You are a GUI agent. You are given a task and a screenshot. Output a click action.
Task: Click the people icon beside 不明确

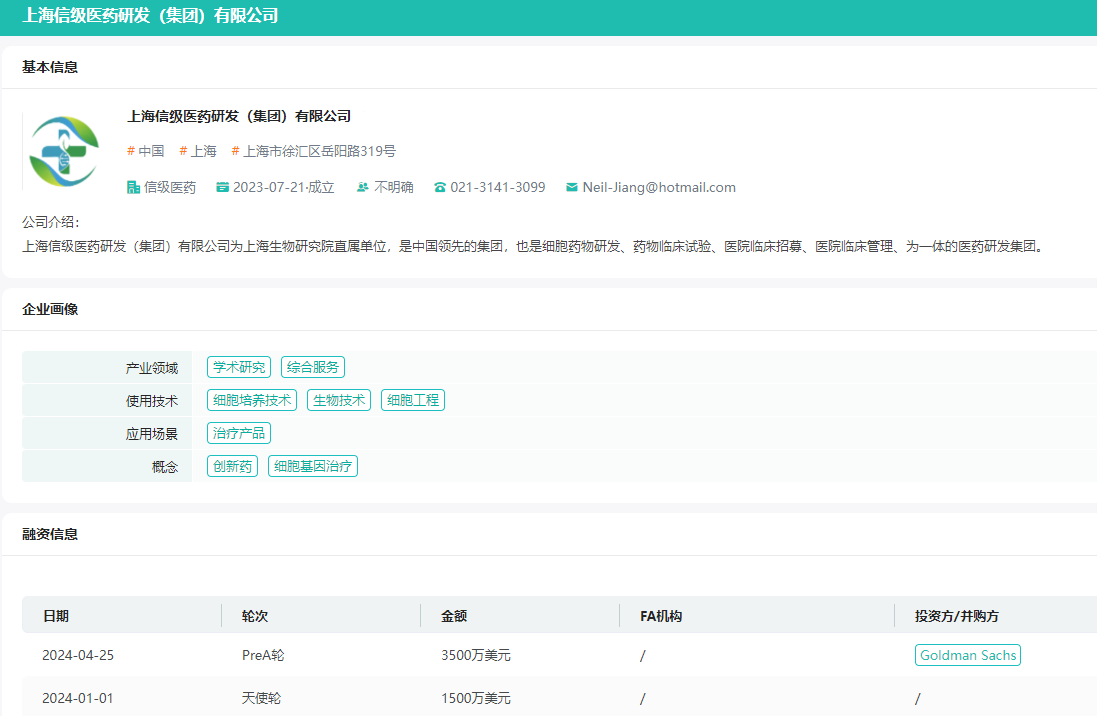coord(363,187)
